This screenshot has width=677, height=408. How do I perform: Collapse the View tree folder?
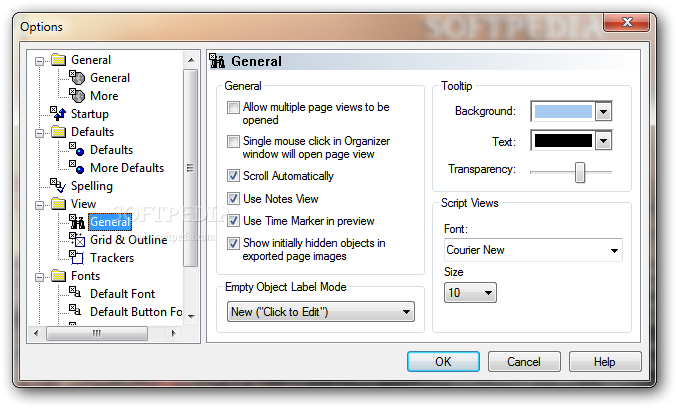(39, 205)
